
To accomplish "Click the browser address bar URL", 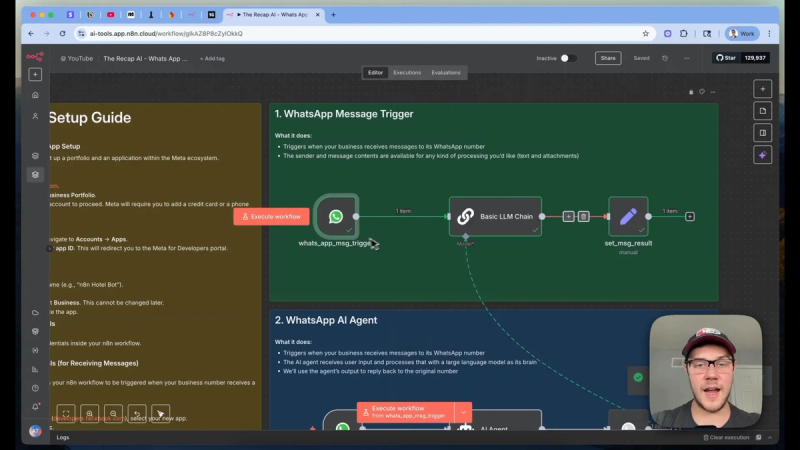I will pyautogui.click(x=166, y=34).
